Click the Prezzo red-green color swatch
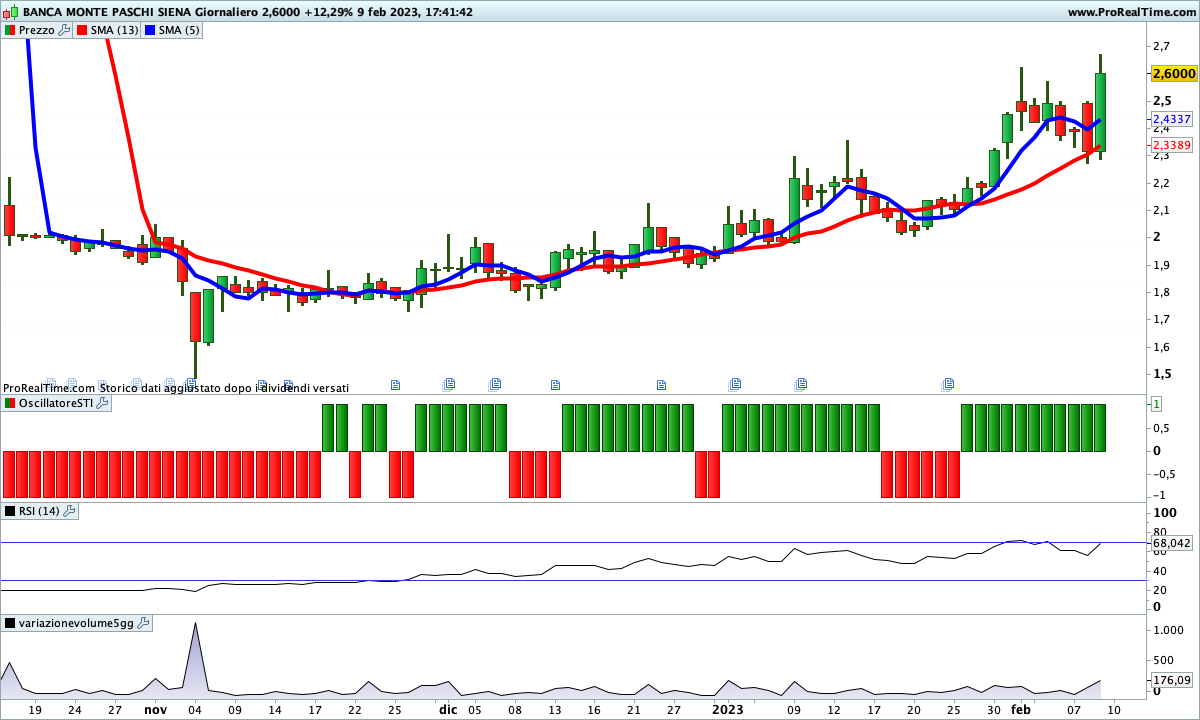Viewport: 1200px width, 720px height. click(10, 30)
